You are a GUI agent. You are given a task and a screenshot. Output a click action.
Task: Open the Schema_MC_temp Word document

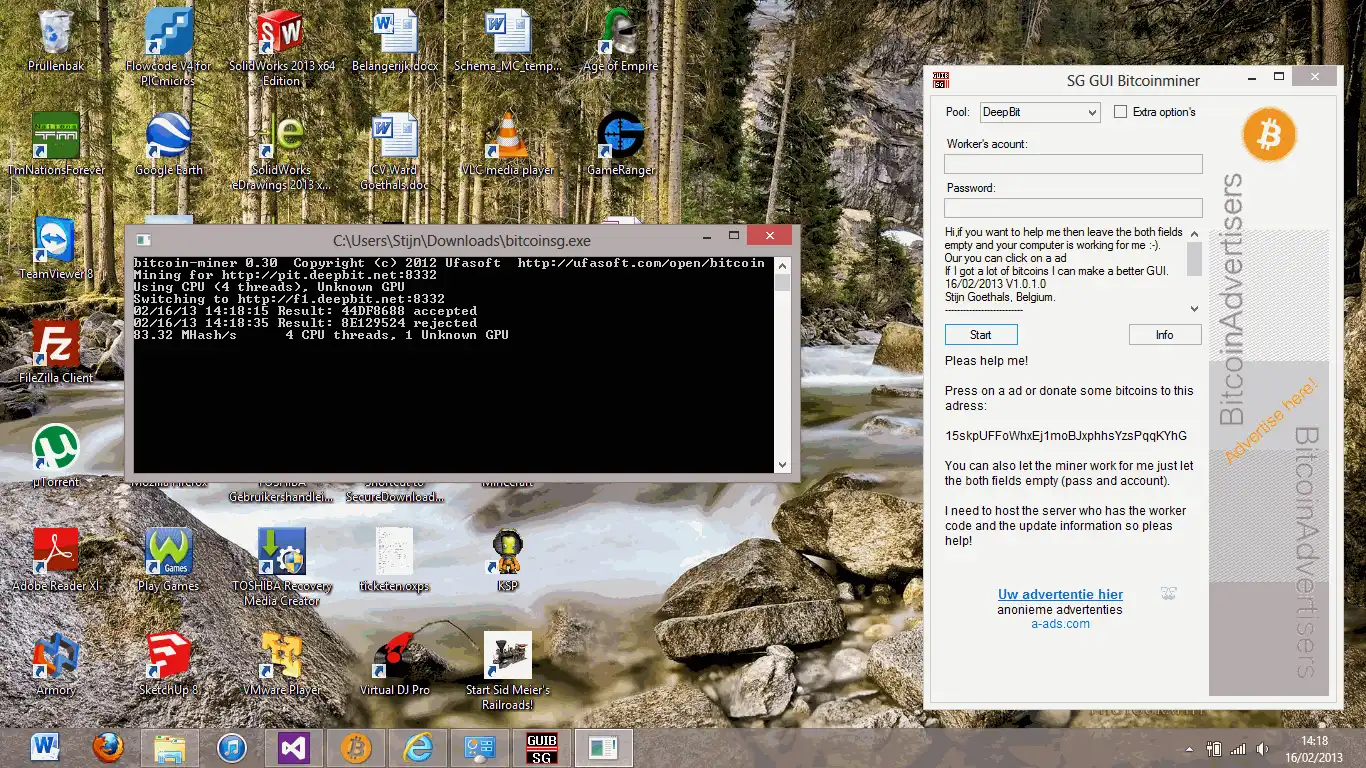coord(508,40)
